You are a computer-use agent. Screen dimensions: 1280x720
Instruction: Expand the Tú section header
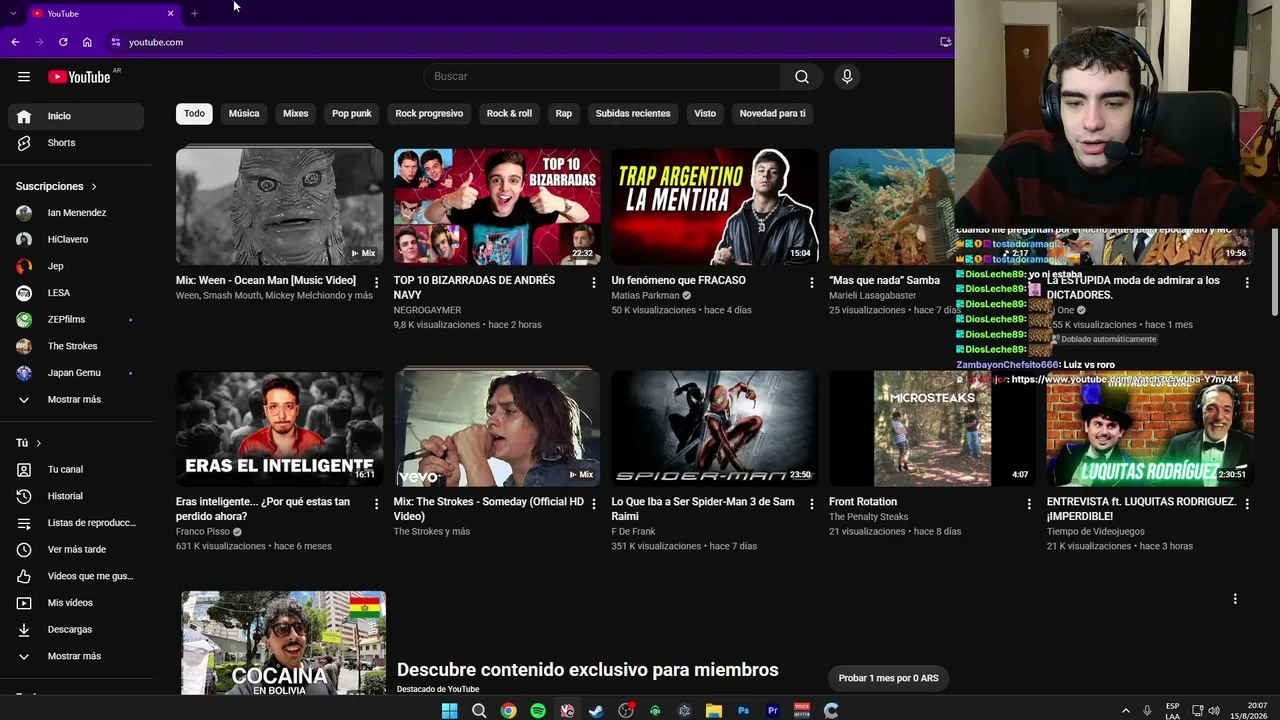29,443
